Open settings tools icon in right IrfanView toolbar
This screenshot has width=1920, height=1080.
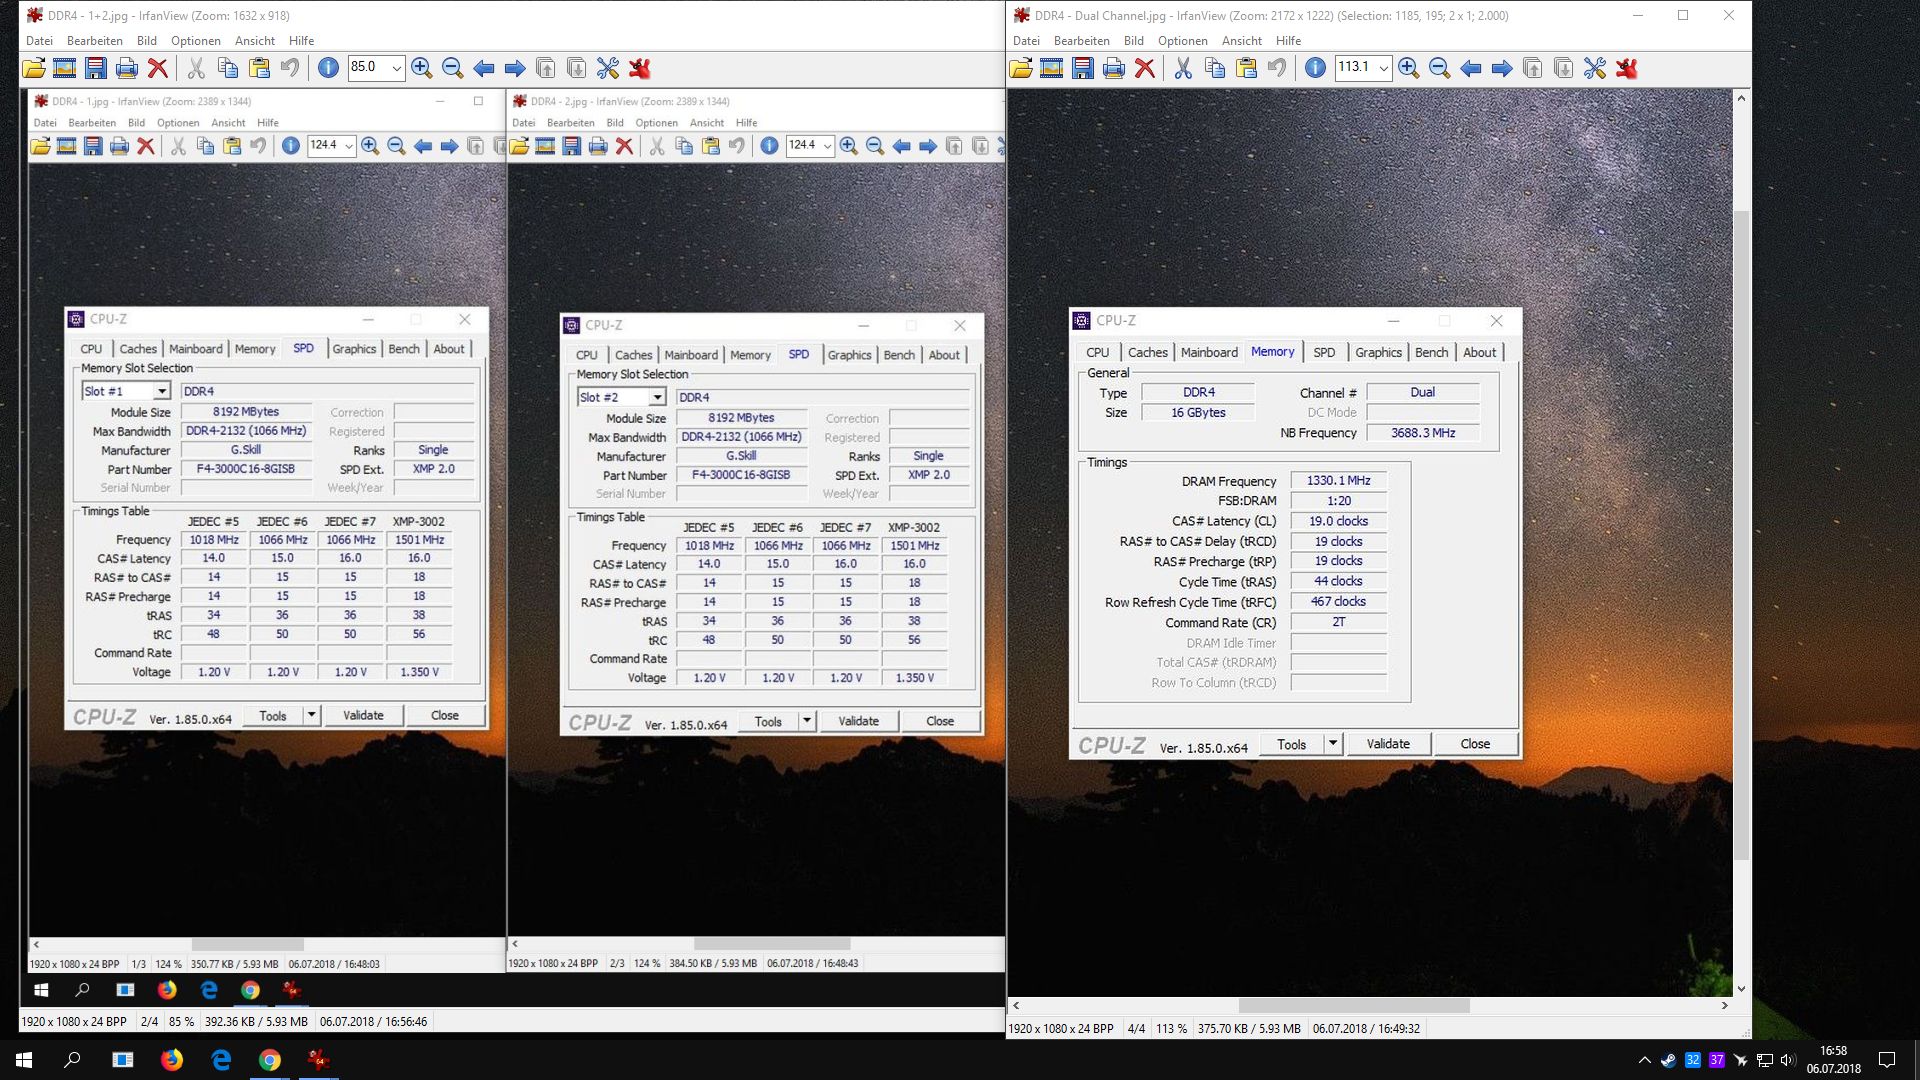tap(1594, 68)
